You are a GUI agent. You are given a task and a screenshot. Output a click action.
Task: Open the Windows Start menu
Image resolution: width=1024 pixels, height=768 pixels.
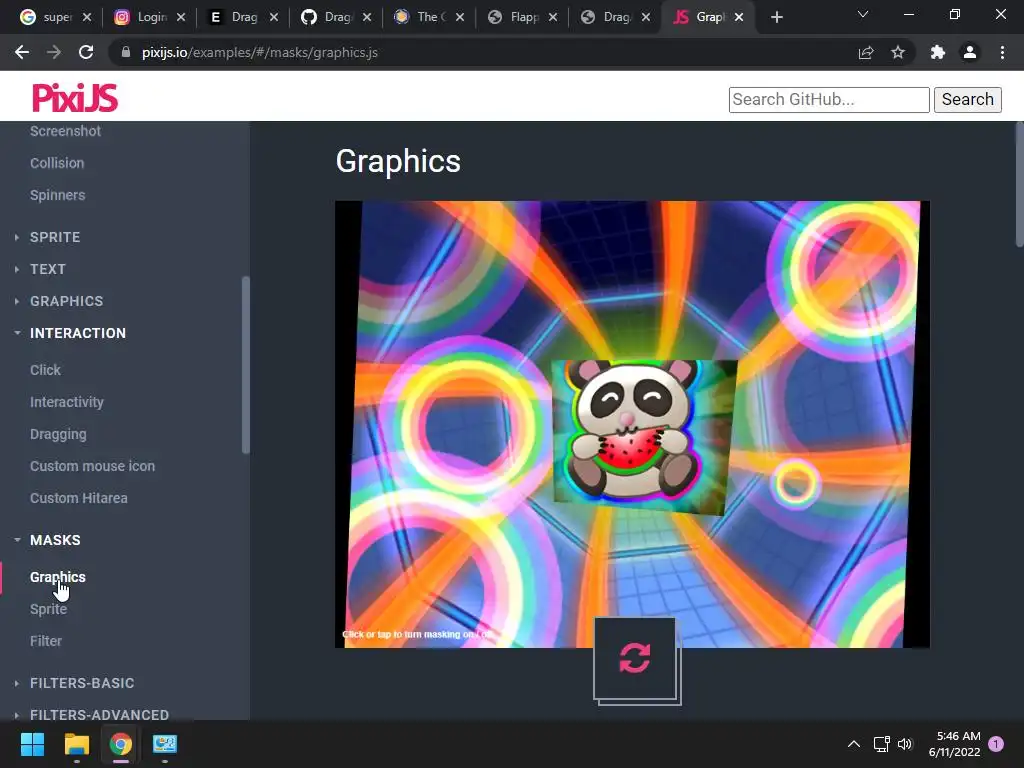(x=32, y=744)
